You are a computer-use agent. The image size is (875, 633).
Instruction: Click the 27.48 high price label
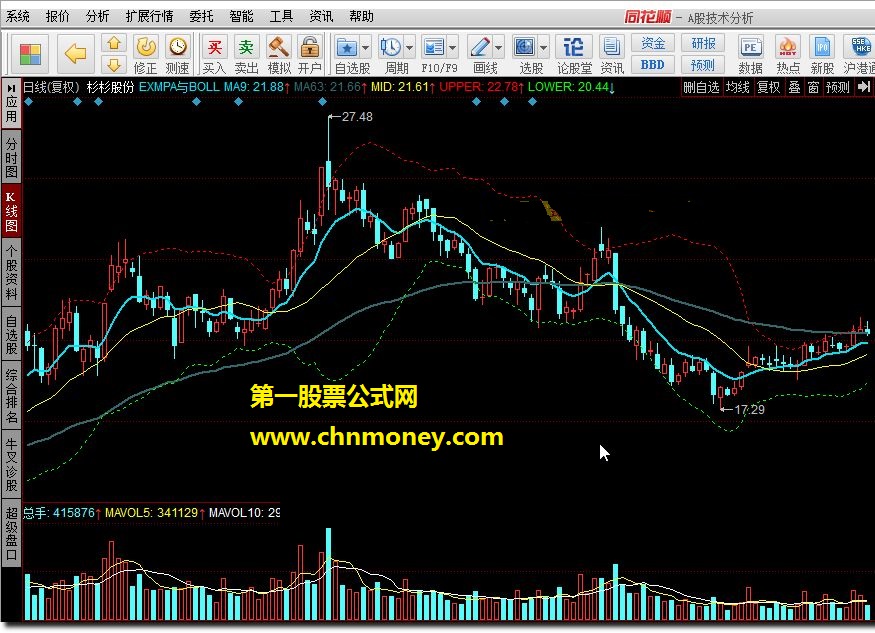[357, 117]
